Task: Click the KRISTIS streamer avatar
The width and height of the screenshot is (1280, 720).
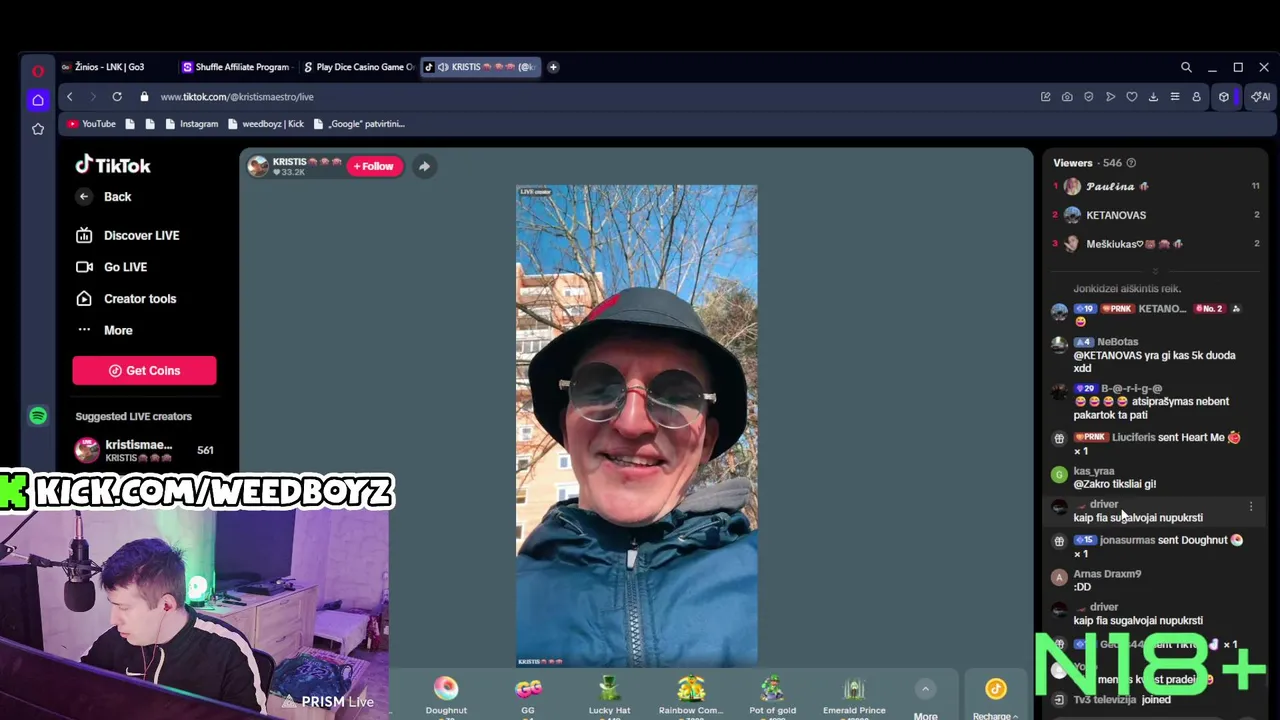Action: 258,166
